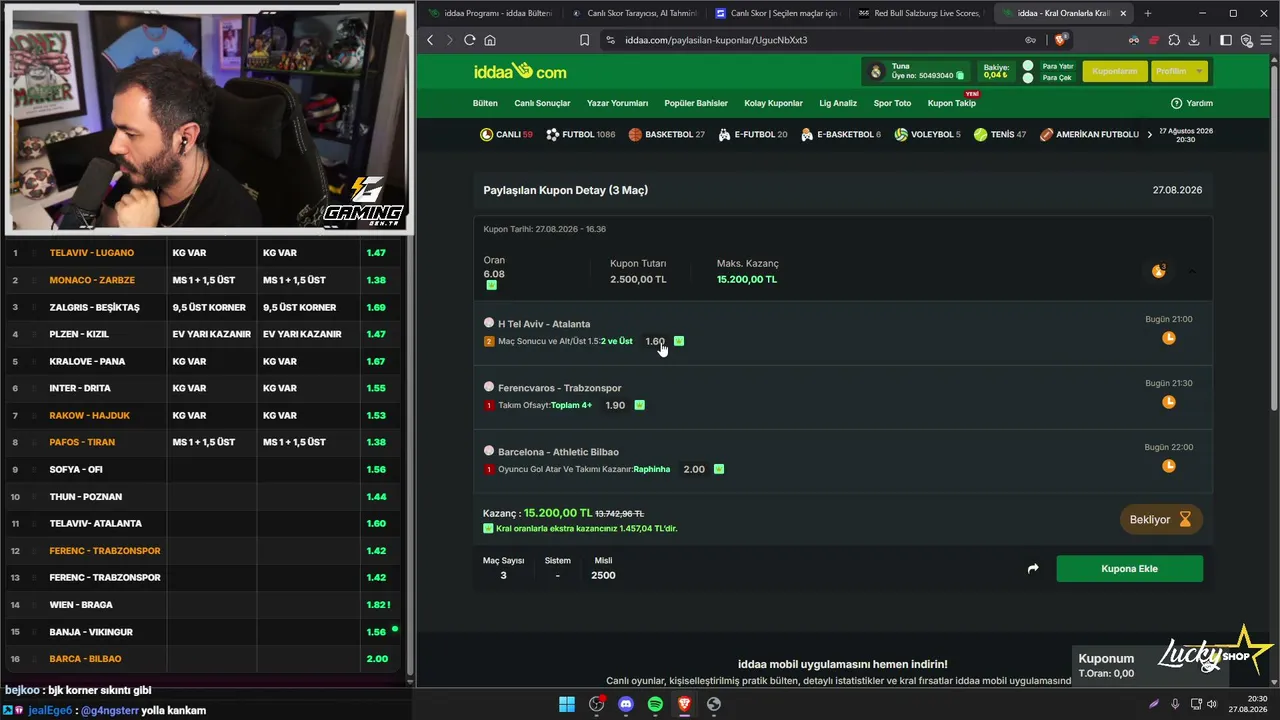The width and height of the screenshot is (1280, 720).
Task: Open the browser extensions puzzle icon
Action: pyautogui.click(x=1174, y=40)
